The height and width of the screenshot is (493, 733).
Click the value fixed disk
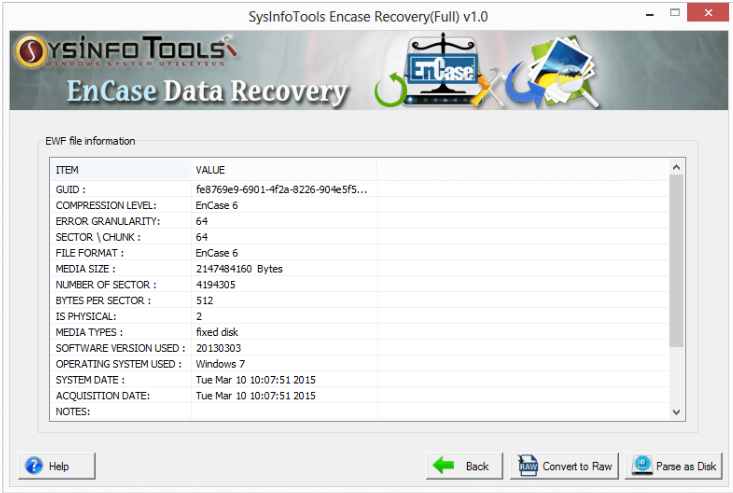click(x=217, y=332)
